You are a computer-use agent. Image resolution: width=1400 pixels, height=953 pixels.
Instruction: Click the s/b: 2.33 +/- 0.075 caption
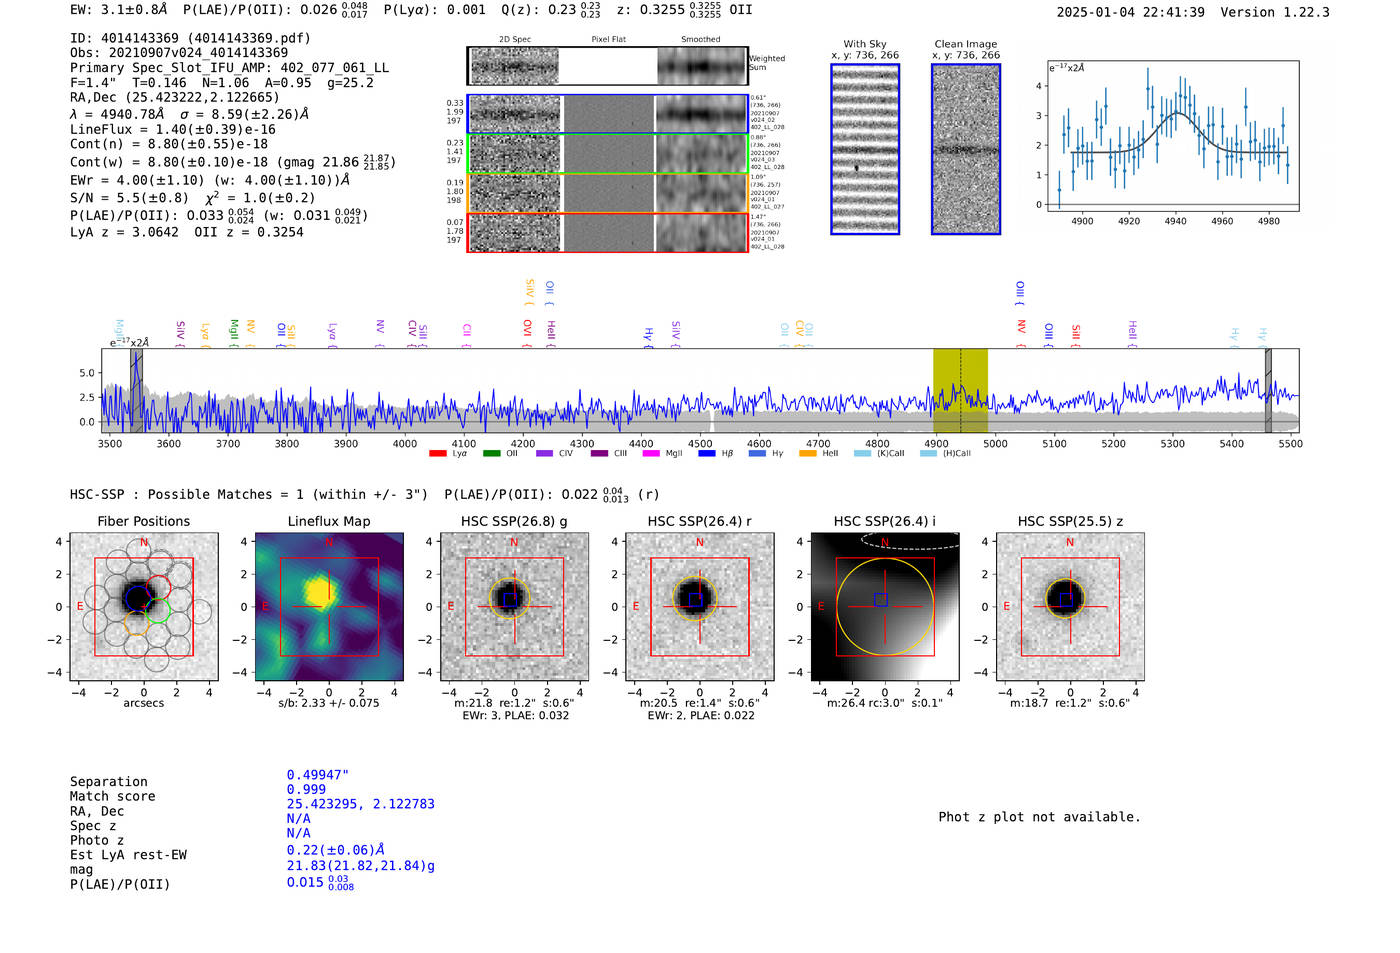[x=329, y=703]
